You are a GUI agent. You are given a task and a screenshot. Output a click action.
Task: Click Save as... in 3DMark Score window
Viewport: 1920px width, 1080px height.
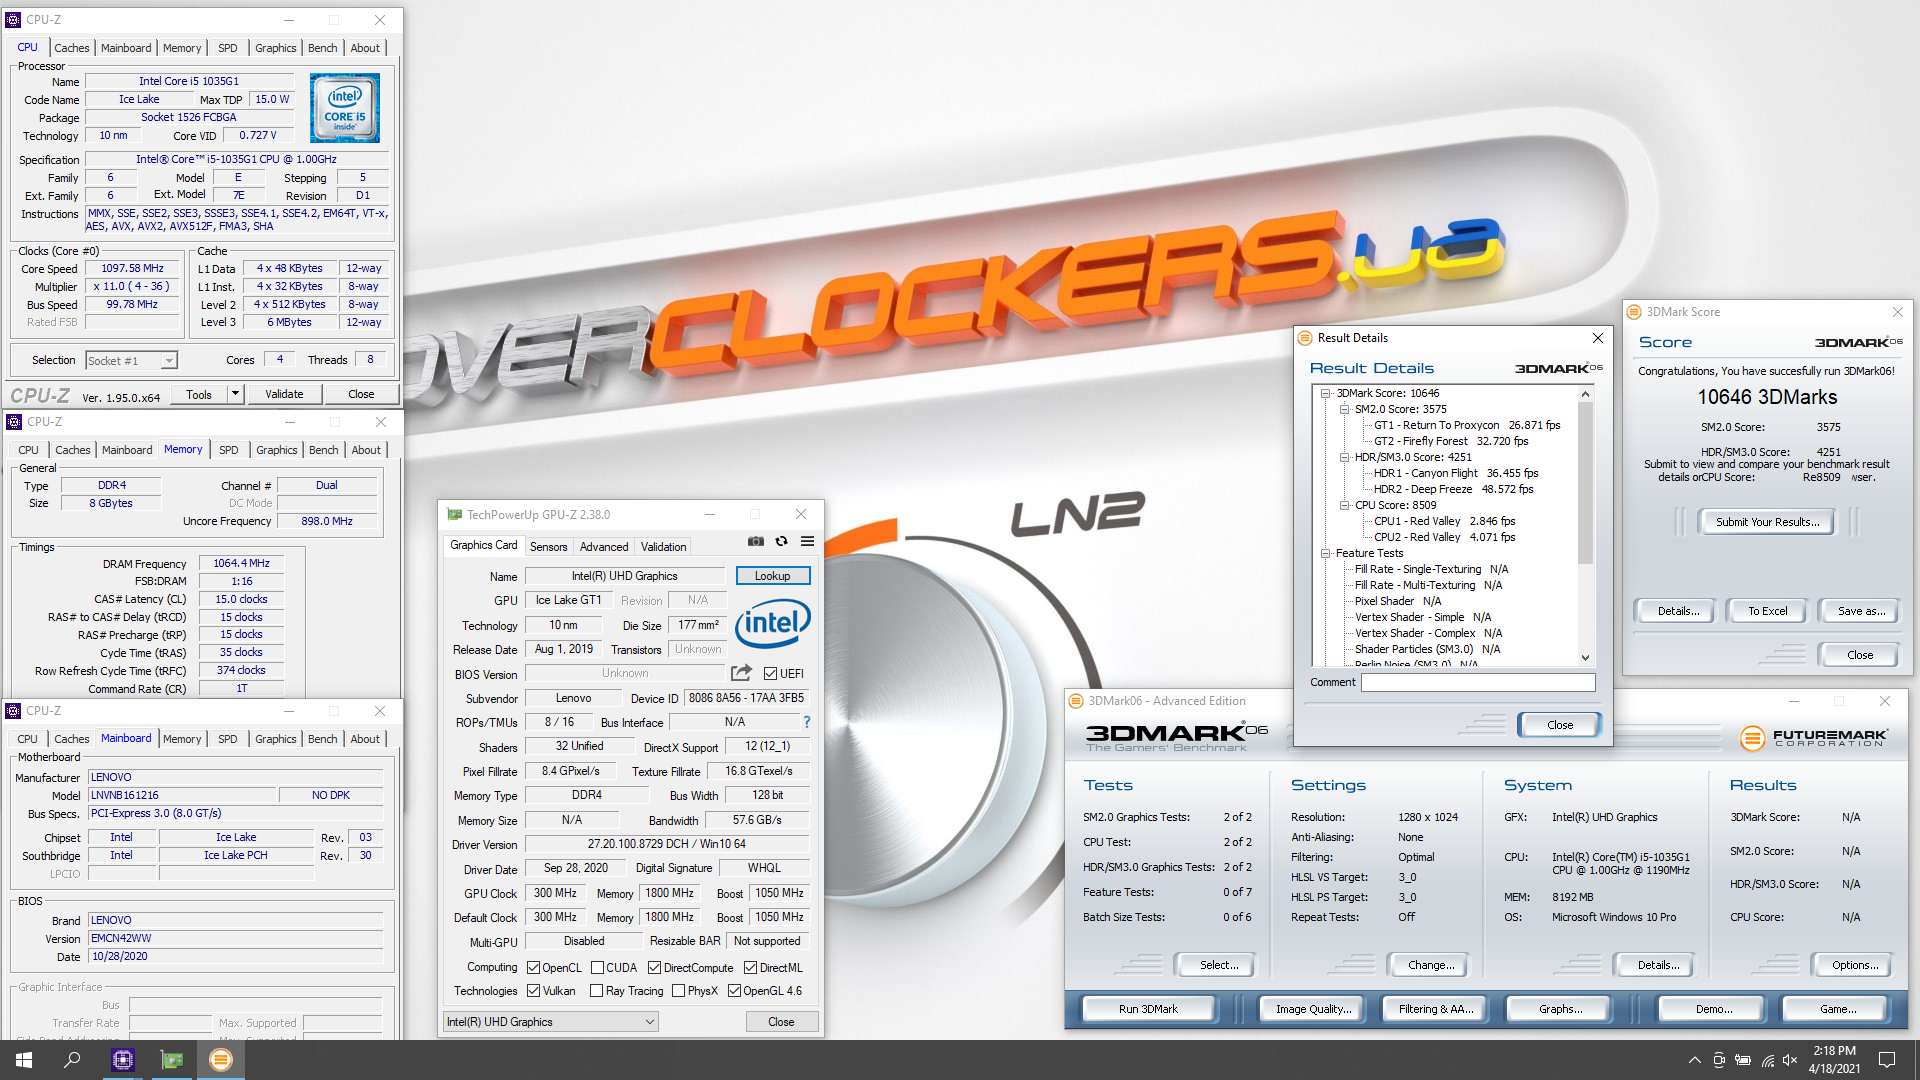1861,611
